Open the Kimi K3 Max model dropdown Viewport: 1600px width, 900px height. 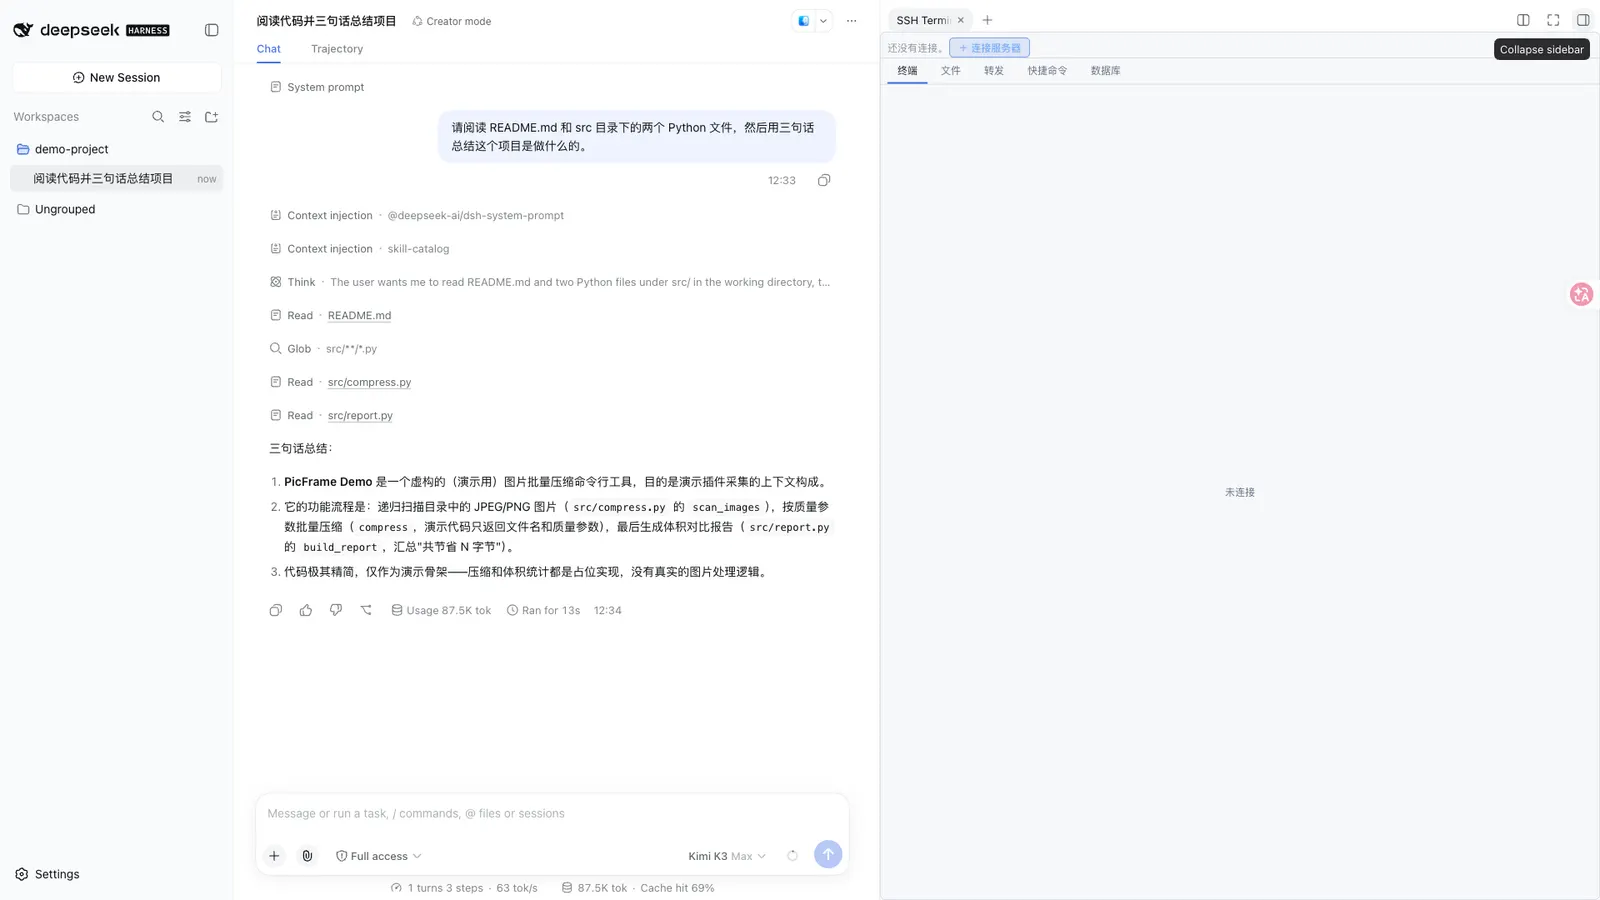[x=727, y=856]
